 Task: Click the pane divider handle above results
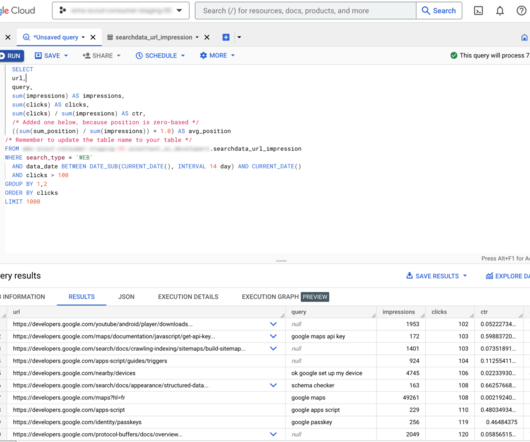(x=281, y=261)
